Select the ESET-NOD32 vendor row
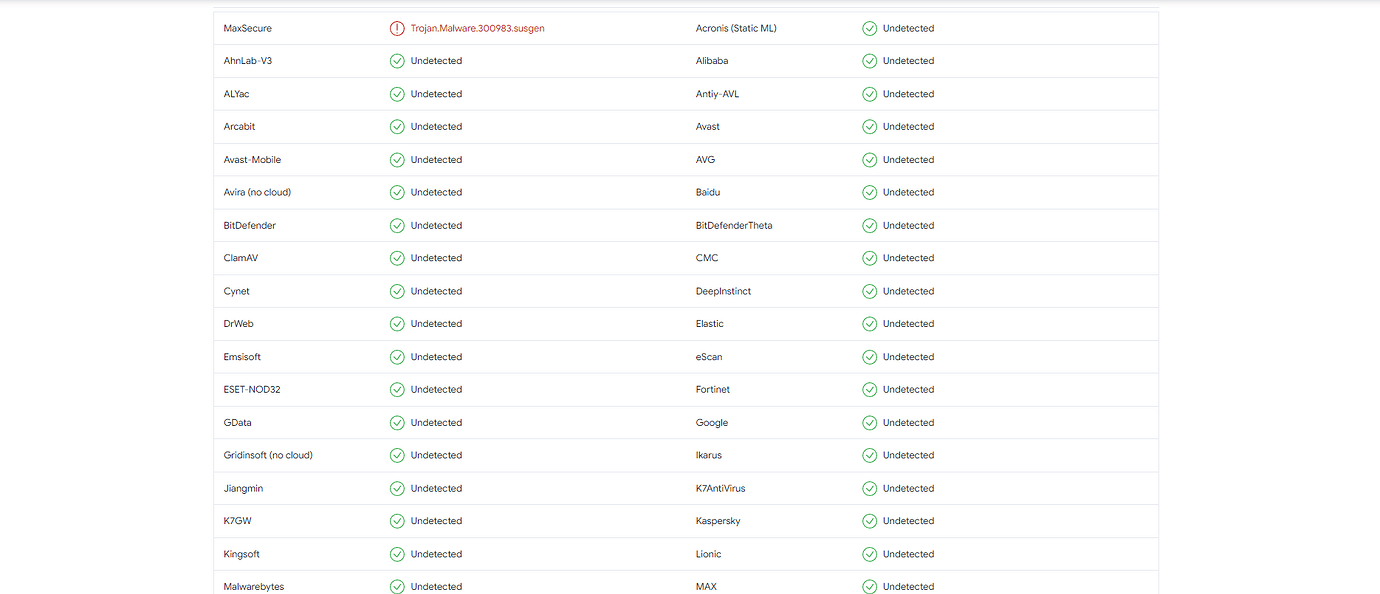Screen dimensions: 1380x594 [251, 389]
